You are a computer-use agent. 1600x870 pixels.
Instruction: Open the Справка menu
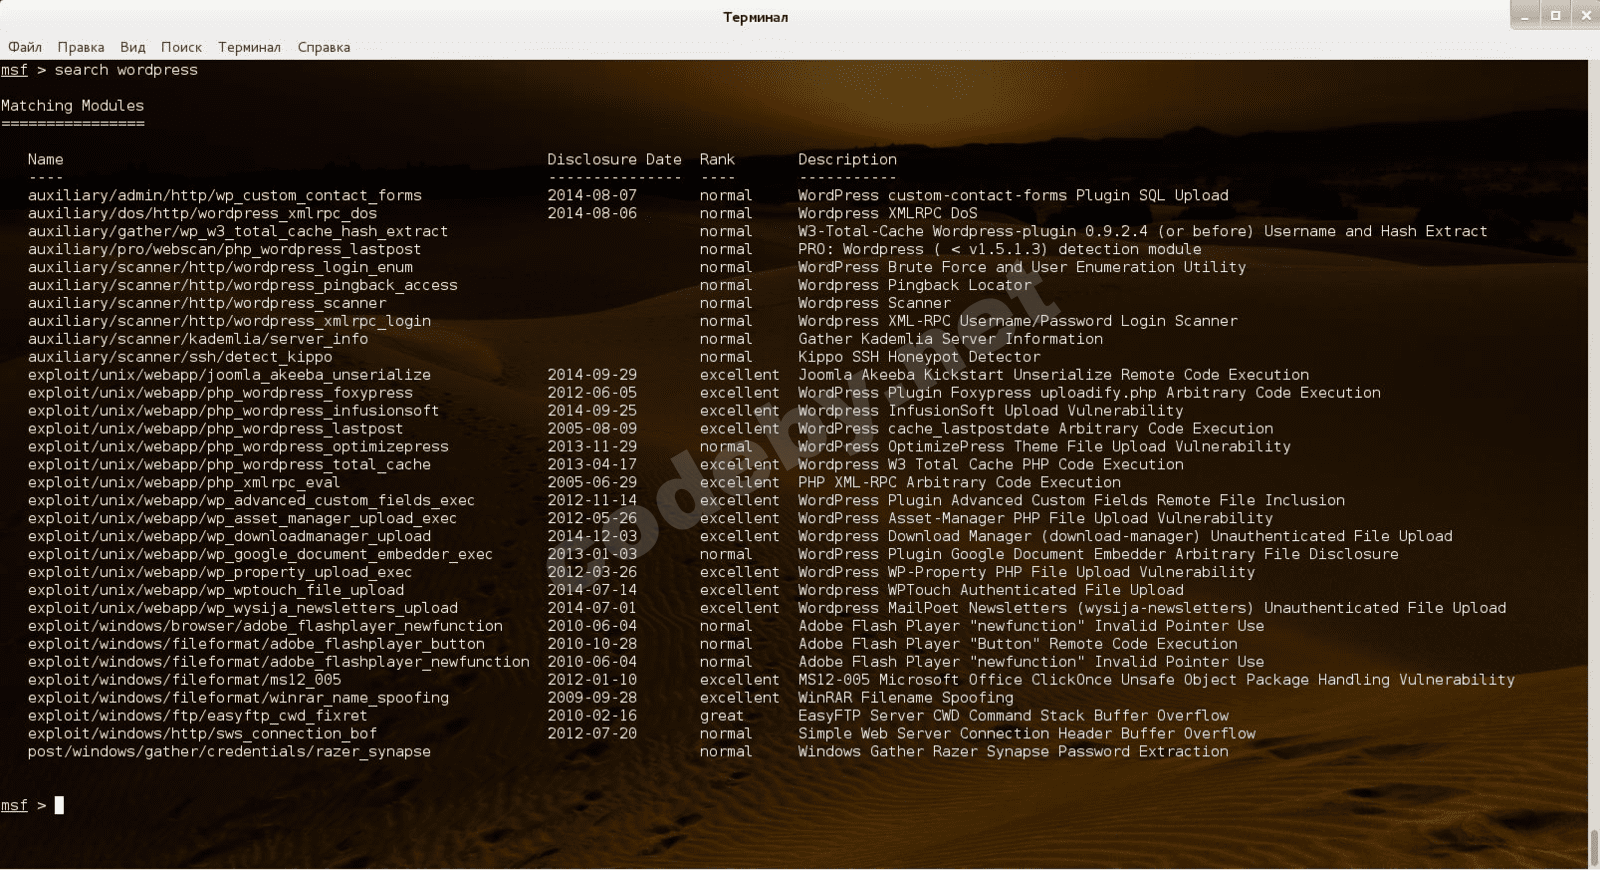tap(324, 47)
